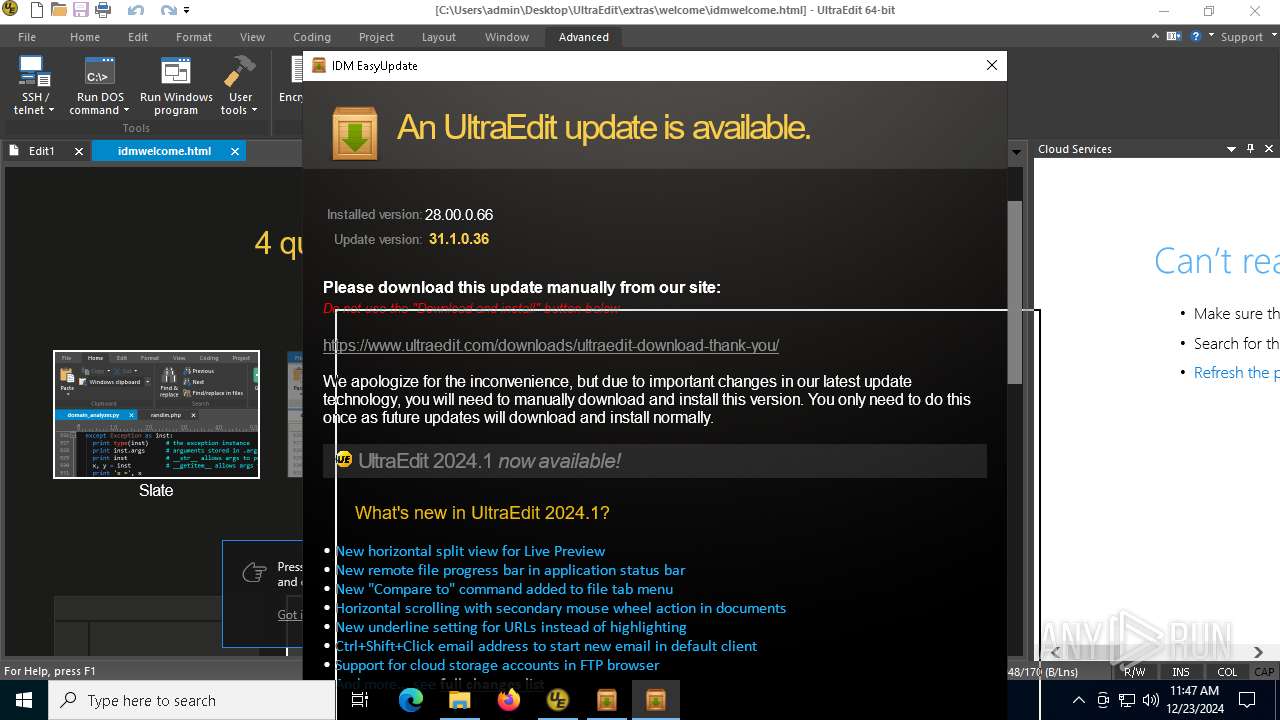This screenshot has height=720, width=1280.
Task: Open the File menu
Action: tap(27, 37)
